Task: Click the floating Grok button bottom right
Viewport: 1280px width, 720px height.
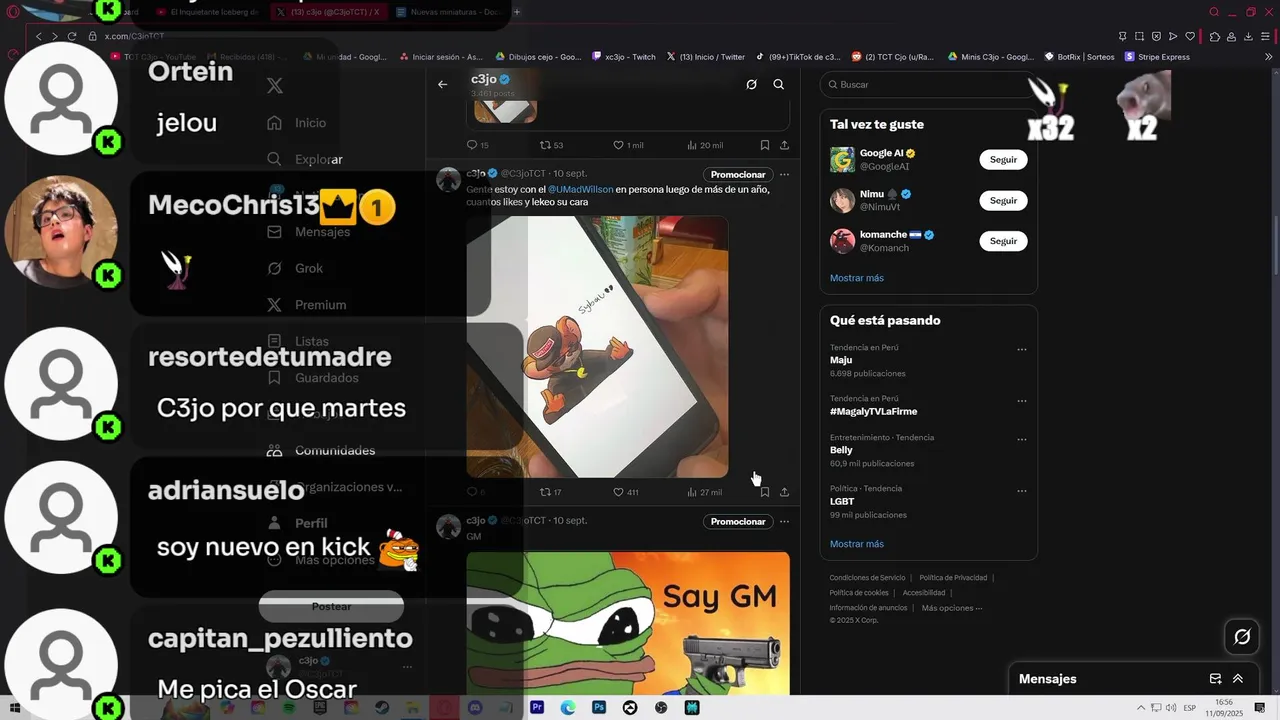Action: tap(1242, 636)
